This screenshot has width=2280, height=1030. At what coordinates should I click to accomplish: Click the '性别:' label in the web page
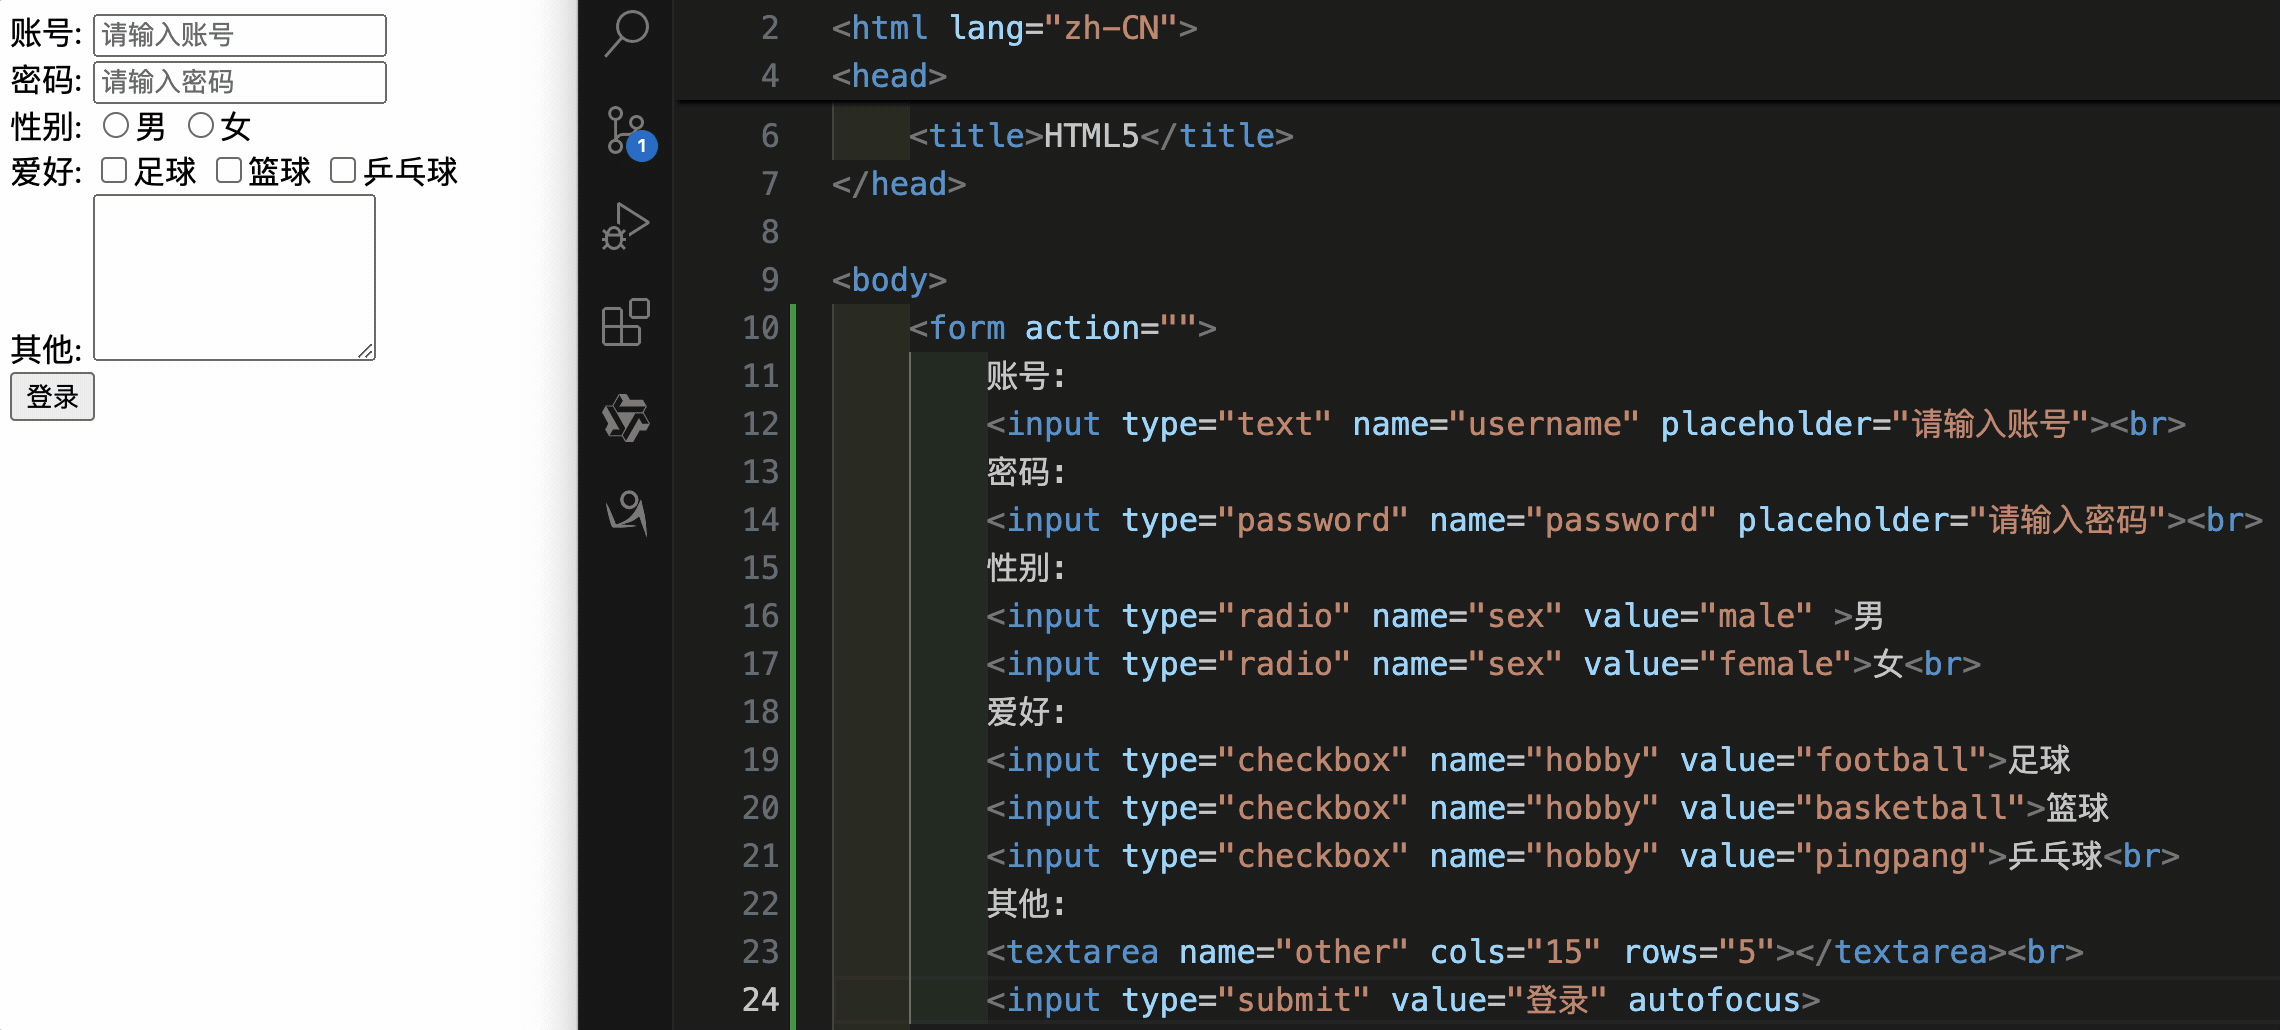(x=46, y=127)
